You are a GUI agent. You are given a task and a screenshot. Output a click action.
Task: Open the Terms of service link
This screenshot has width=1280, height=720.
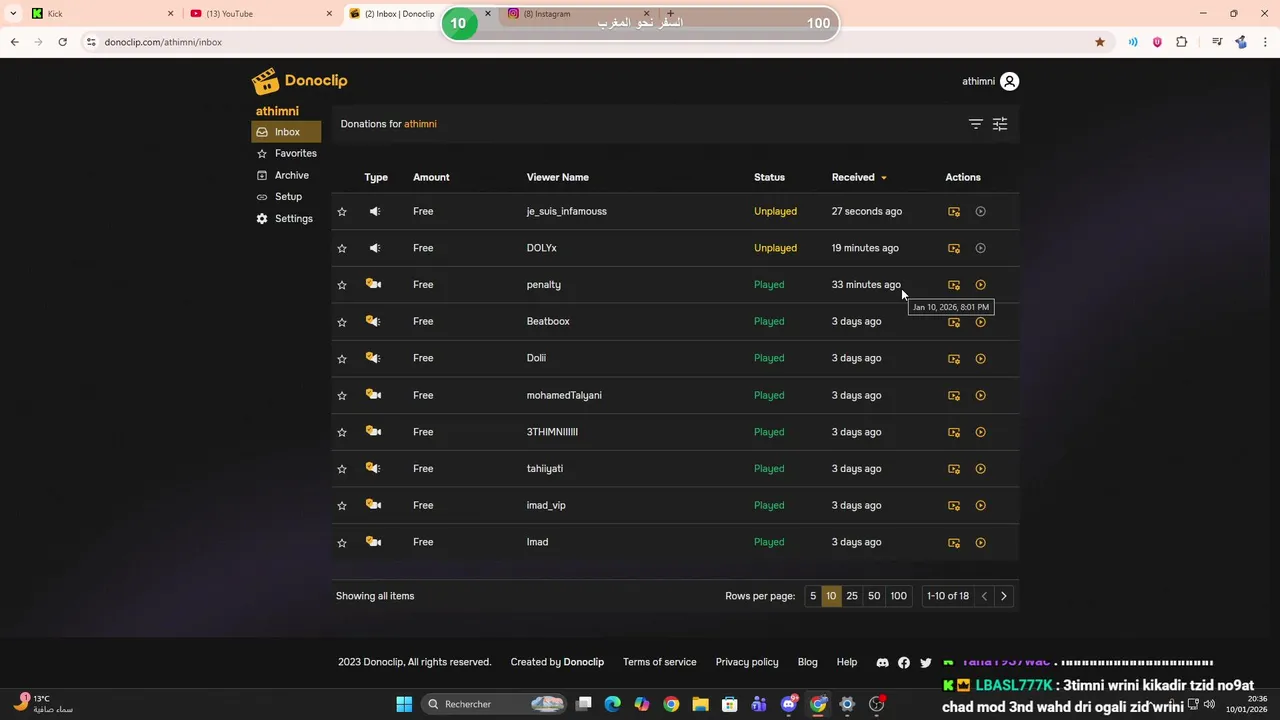(659, 662)
